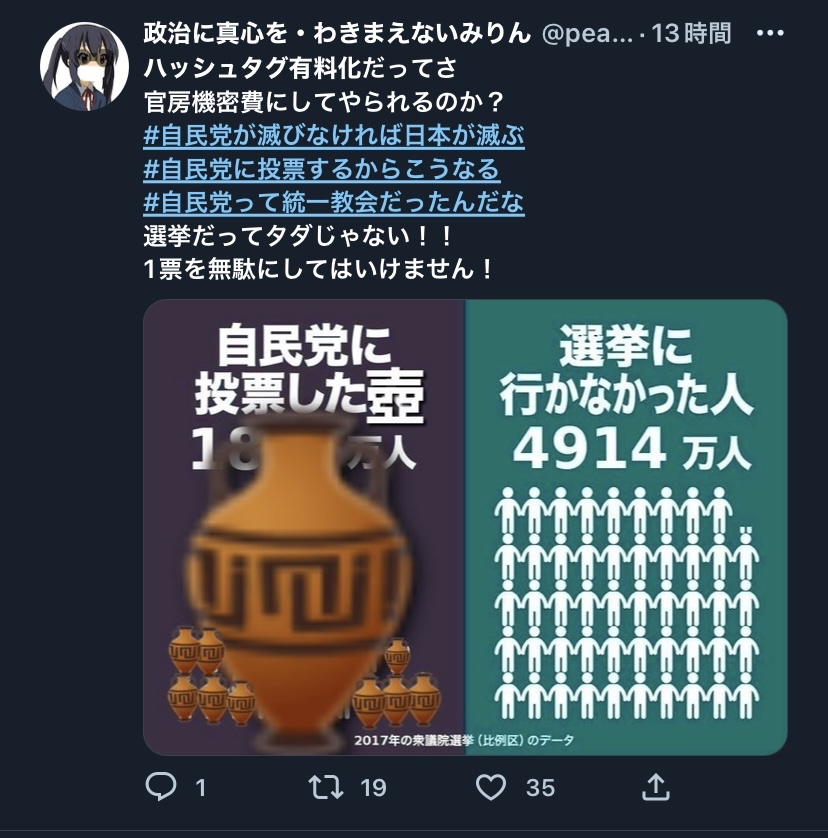Like the tweet with the heart icon
The image size is (828, 838).
click(x=491, y=787)
